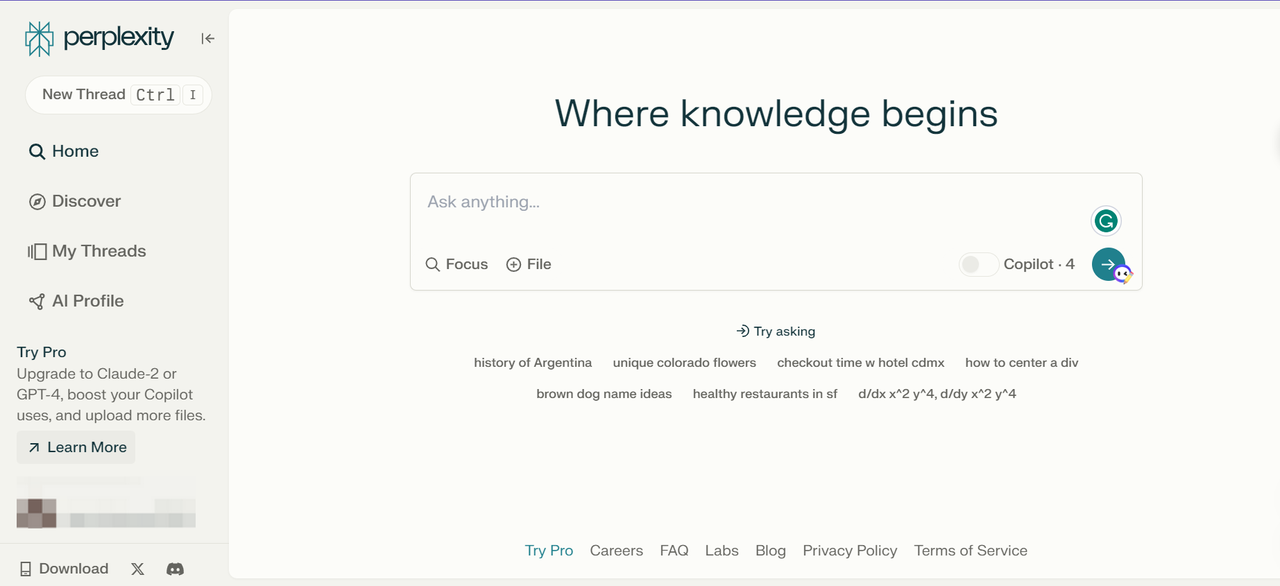Open the Privacy Policy link
The image size is (1280, 586).
click(850, 551)
